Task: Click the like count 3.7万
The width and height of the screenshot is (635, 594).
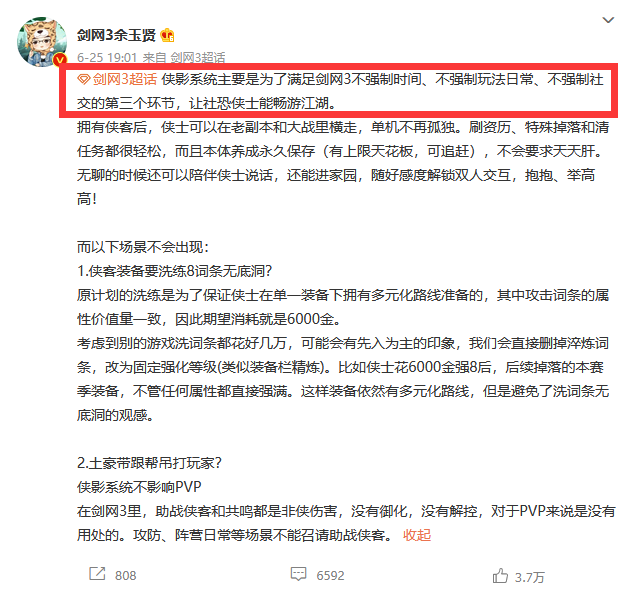Action: [529, 577]
